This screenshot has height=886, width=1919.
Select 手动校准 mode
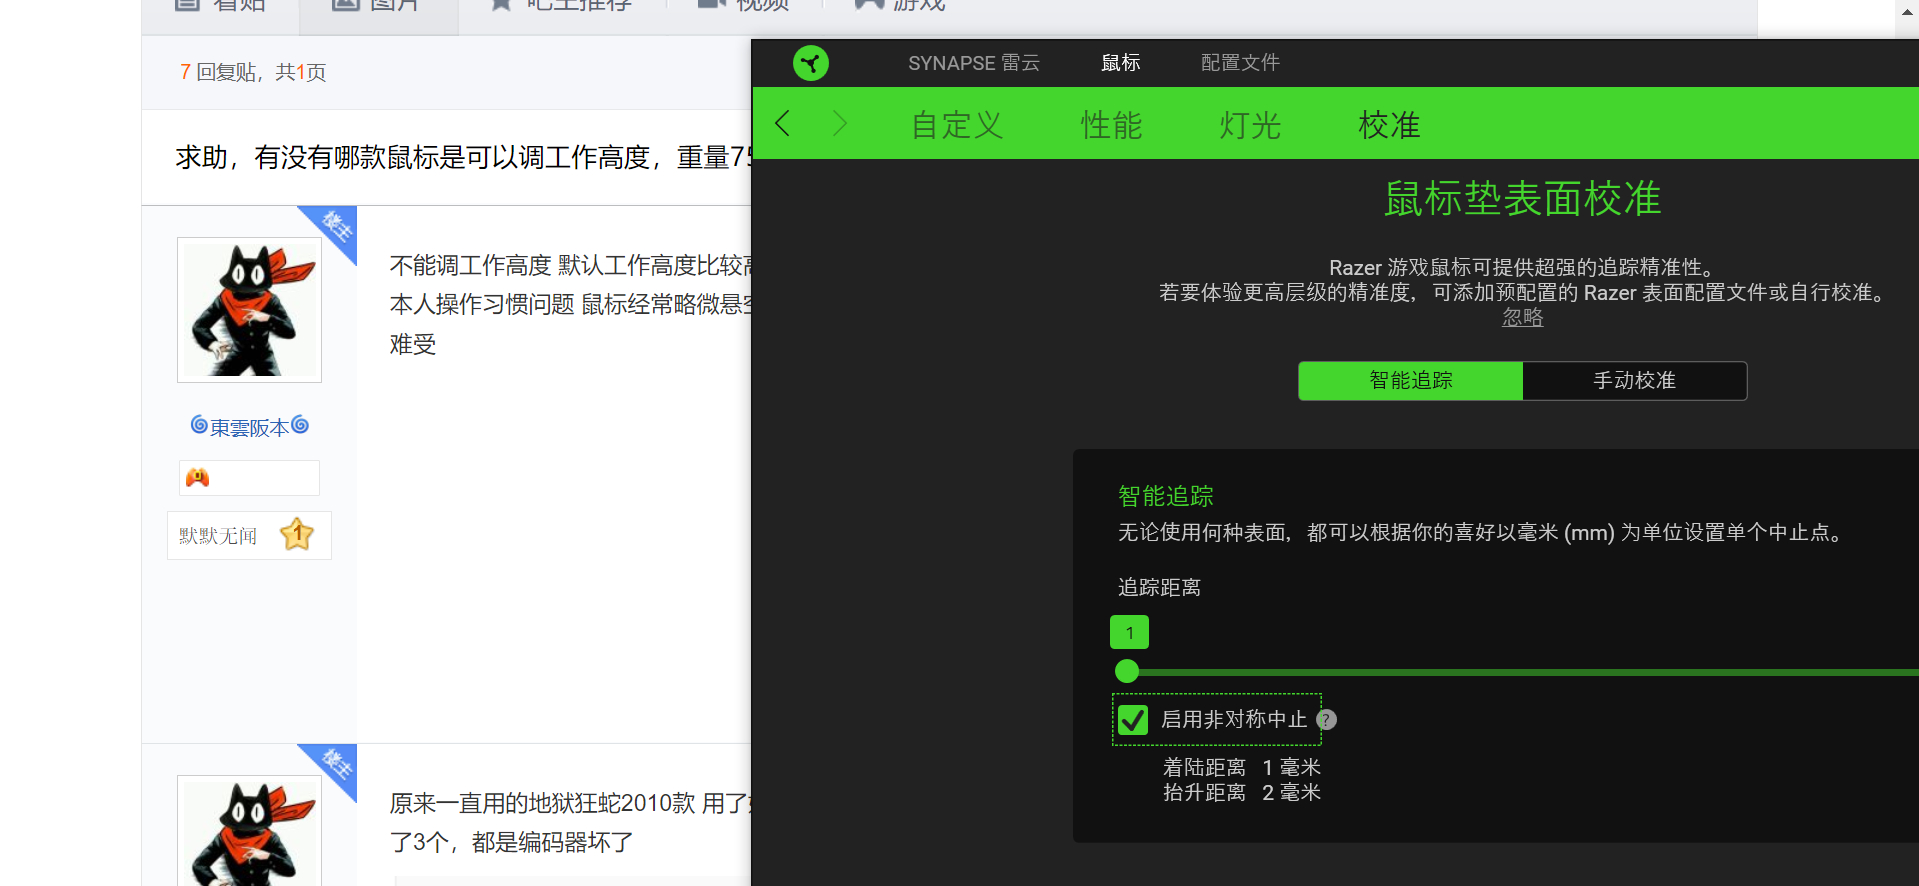[x=1634, y=381]
